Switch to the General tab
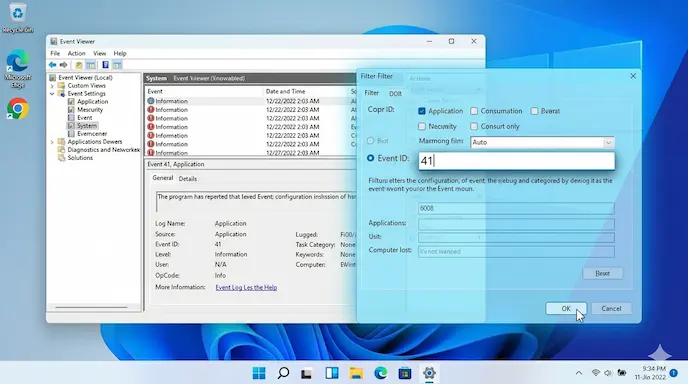688x384 pixels. point(163,178)
